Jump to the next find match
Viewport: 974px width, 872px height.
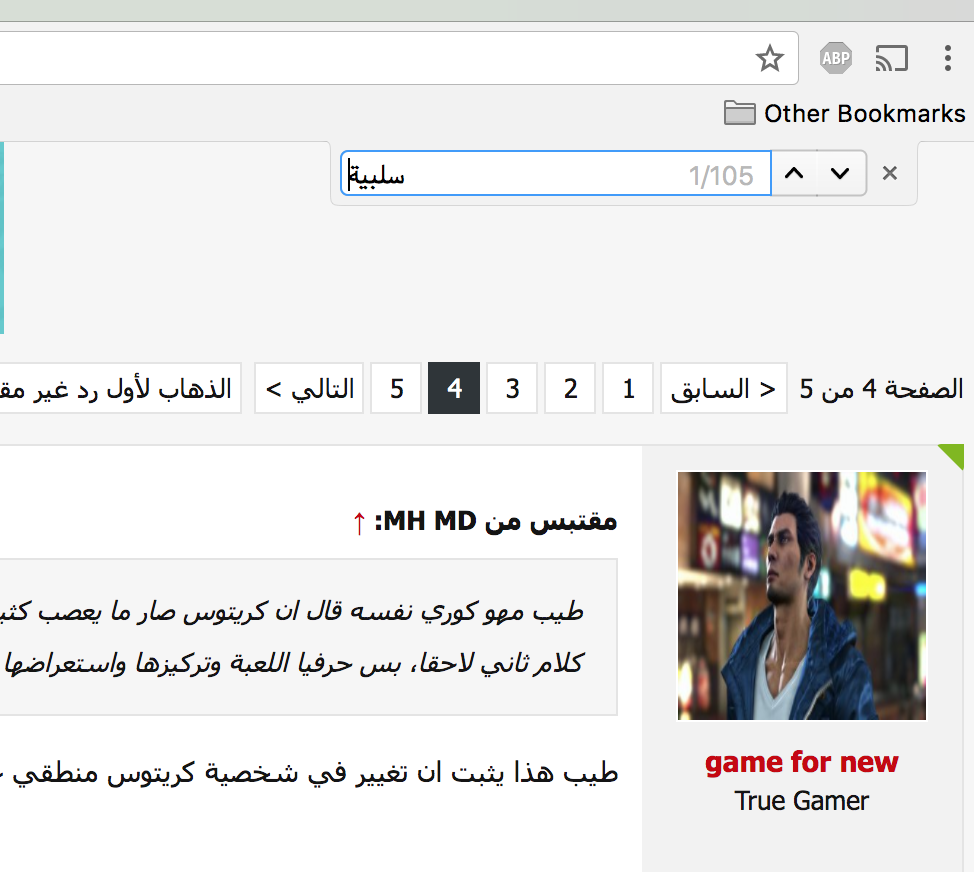[x=840, y=173]
